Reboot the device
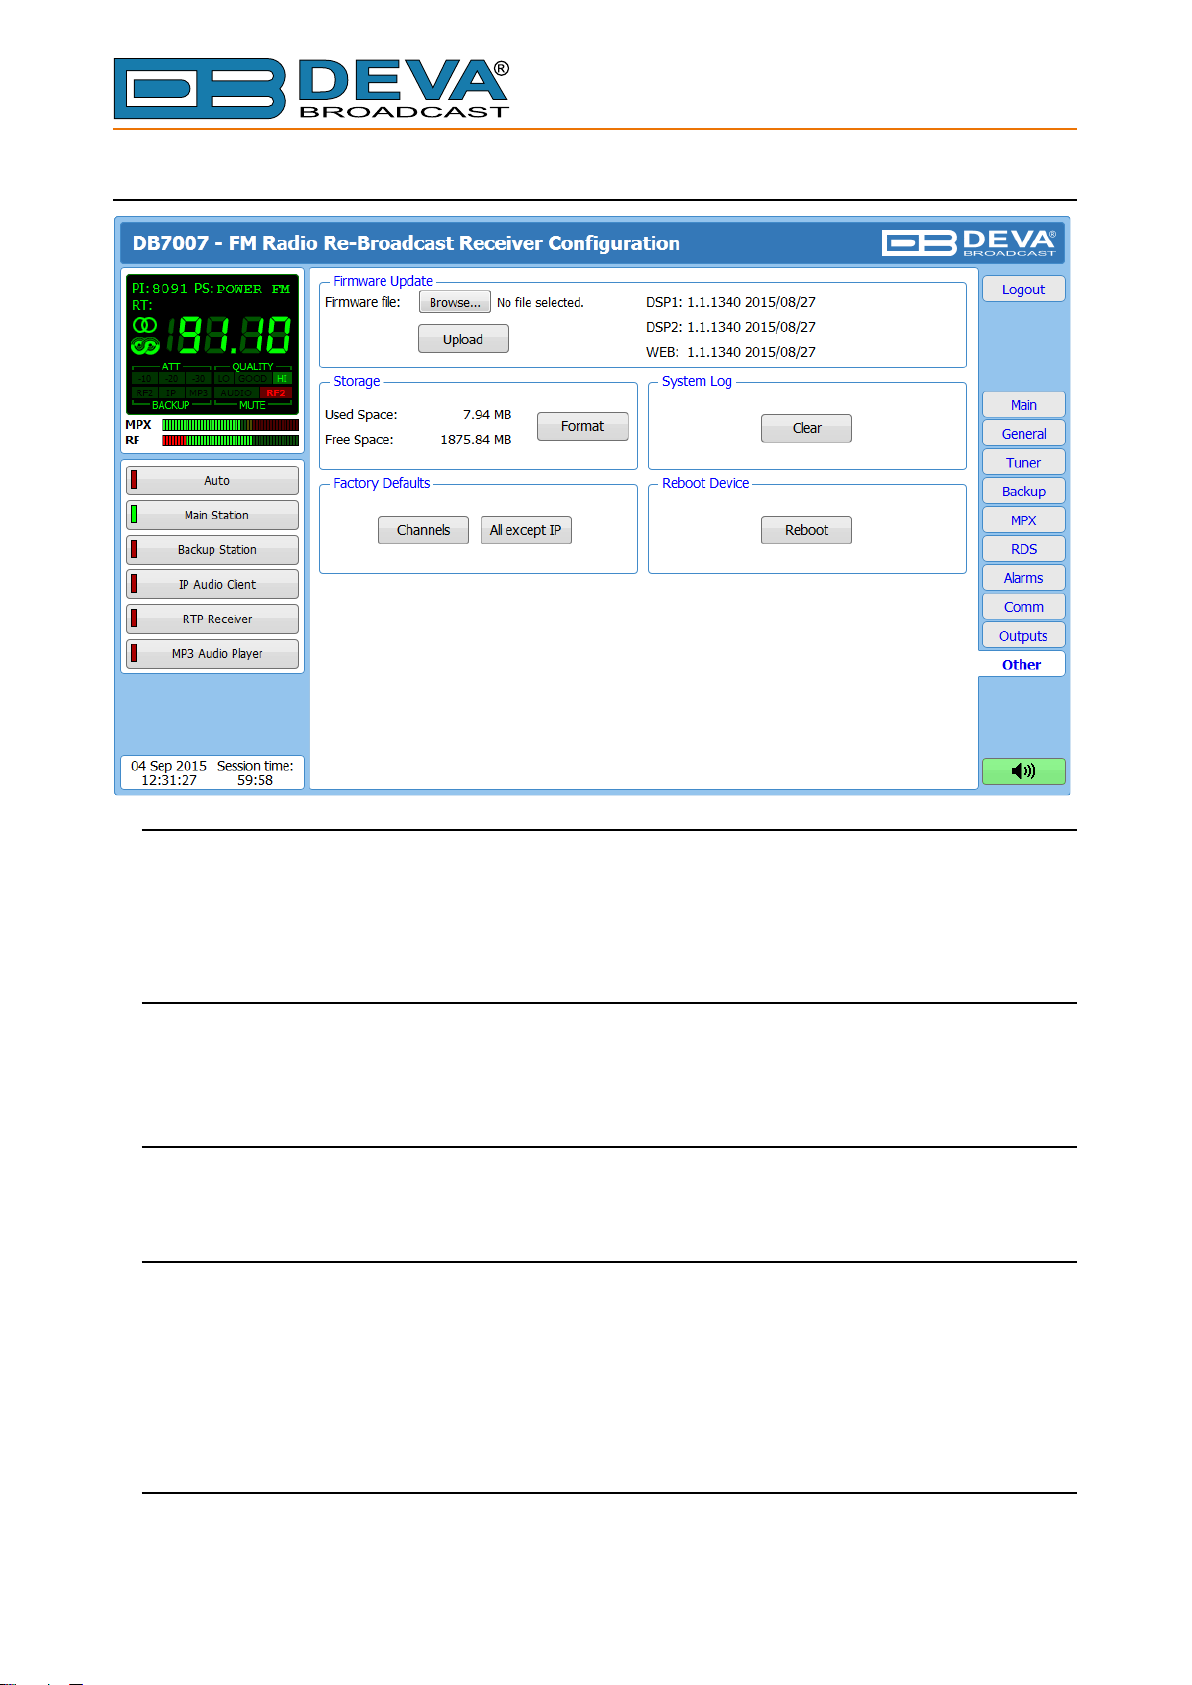Image resolution: width=1192 pixels, height=1685 pixels. point(806,530)
